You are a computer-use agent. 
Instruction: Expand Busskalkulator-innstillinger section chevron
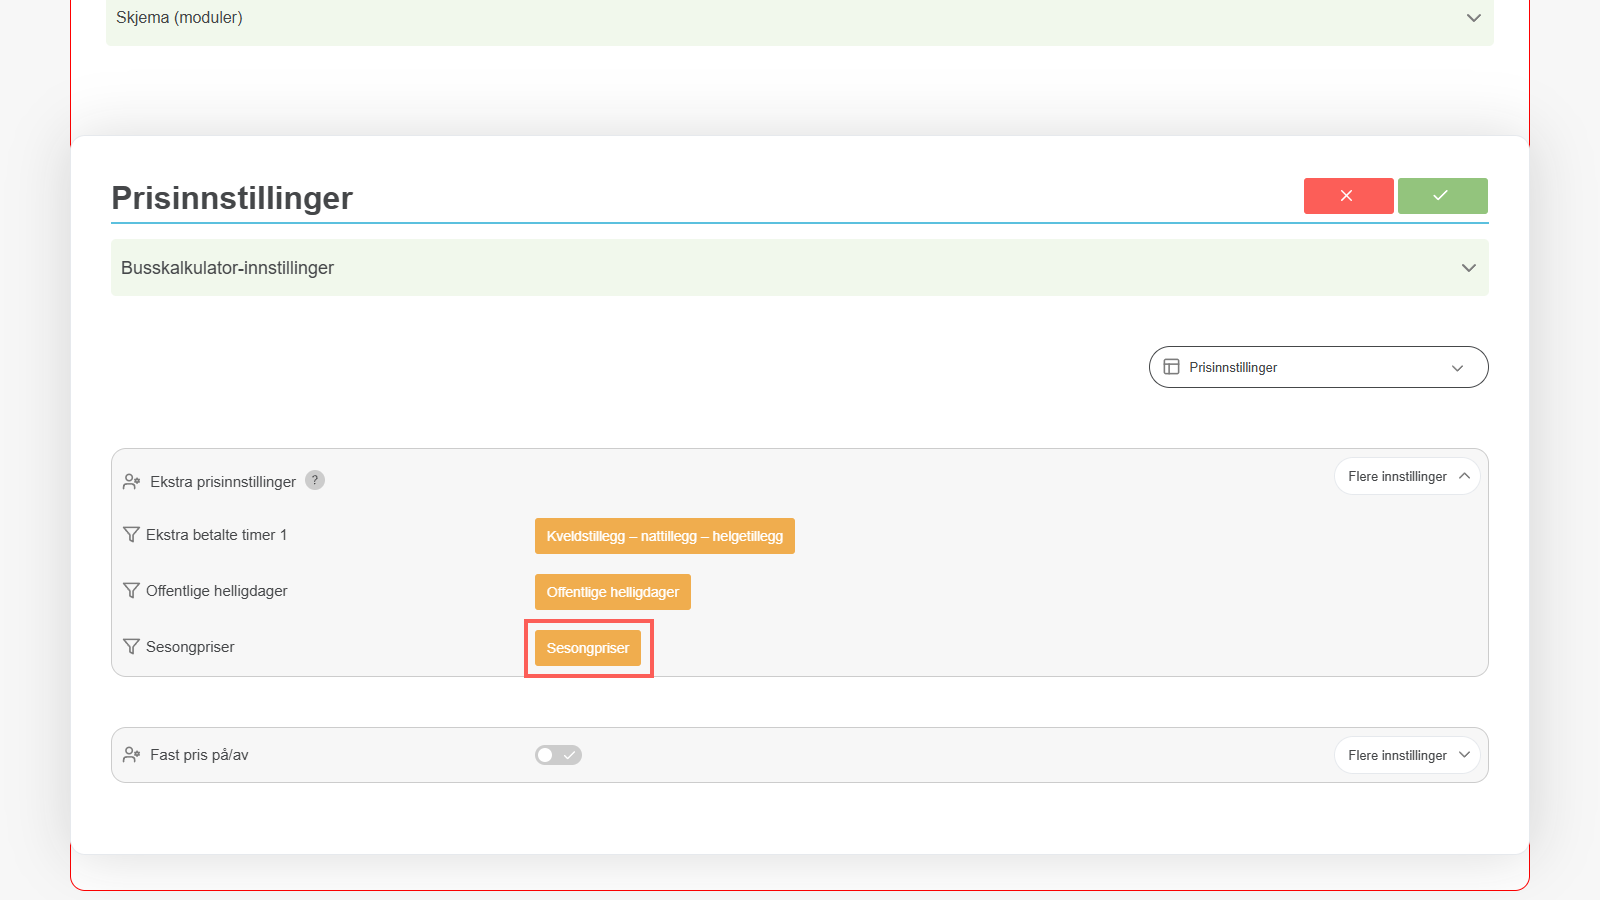coord(1468,268)
